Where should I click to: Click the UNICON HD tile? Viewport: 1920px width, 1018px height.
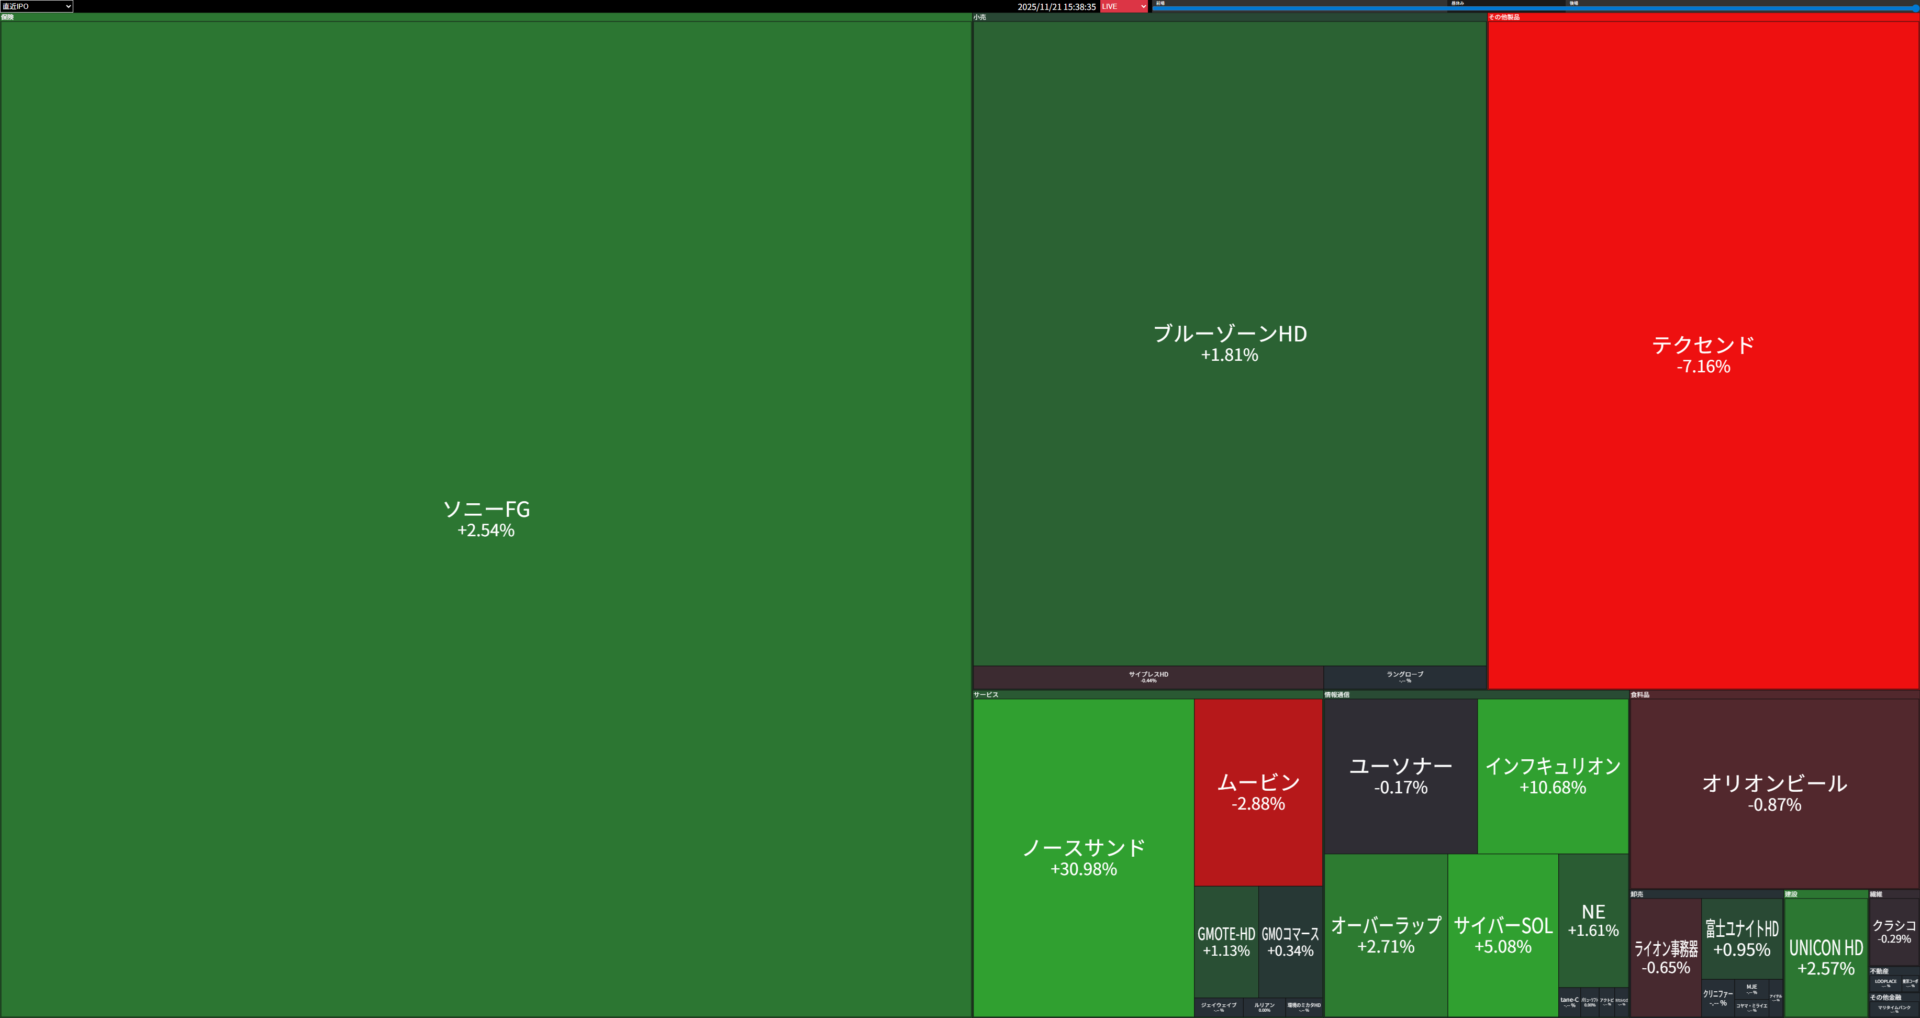point(1825,956)
